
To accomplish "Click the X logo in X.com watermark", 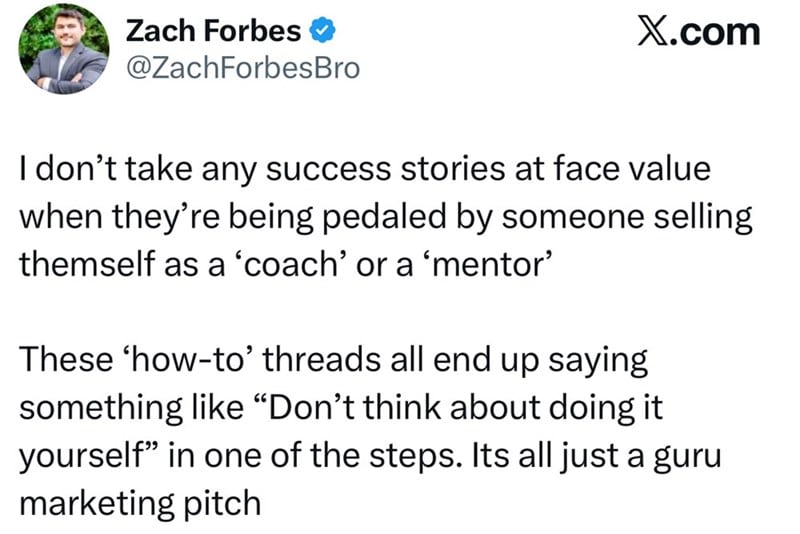I will pos(652,32).
